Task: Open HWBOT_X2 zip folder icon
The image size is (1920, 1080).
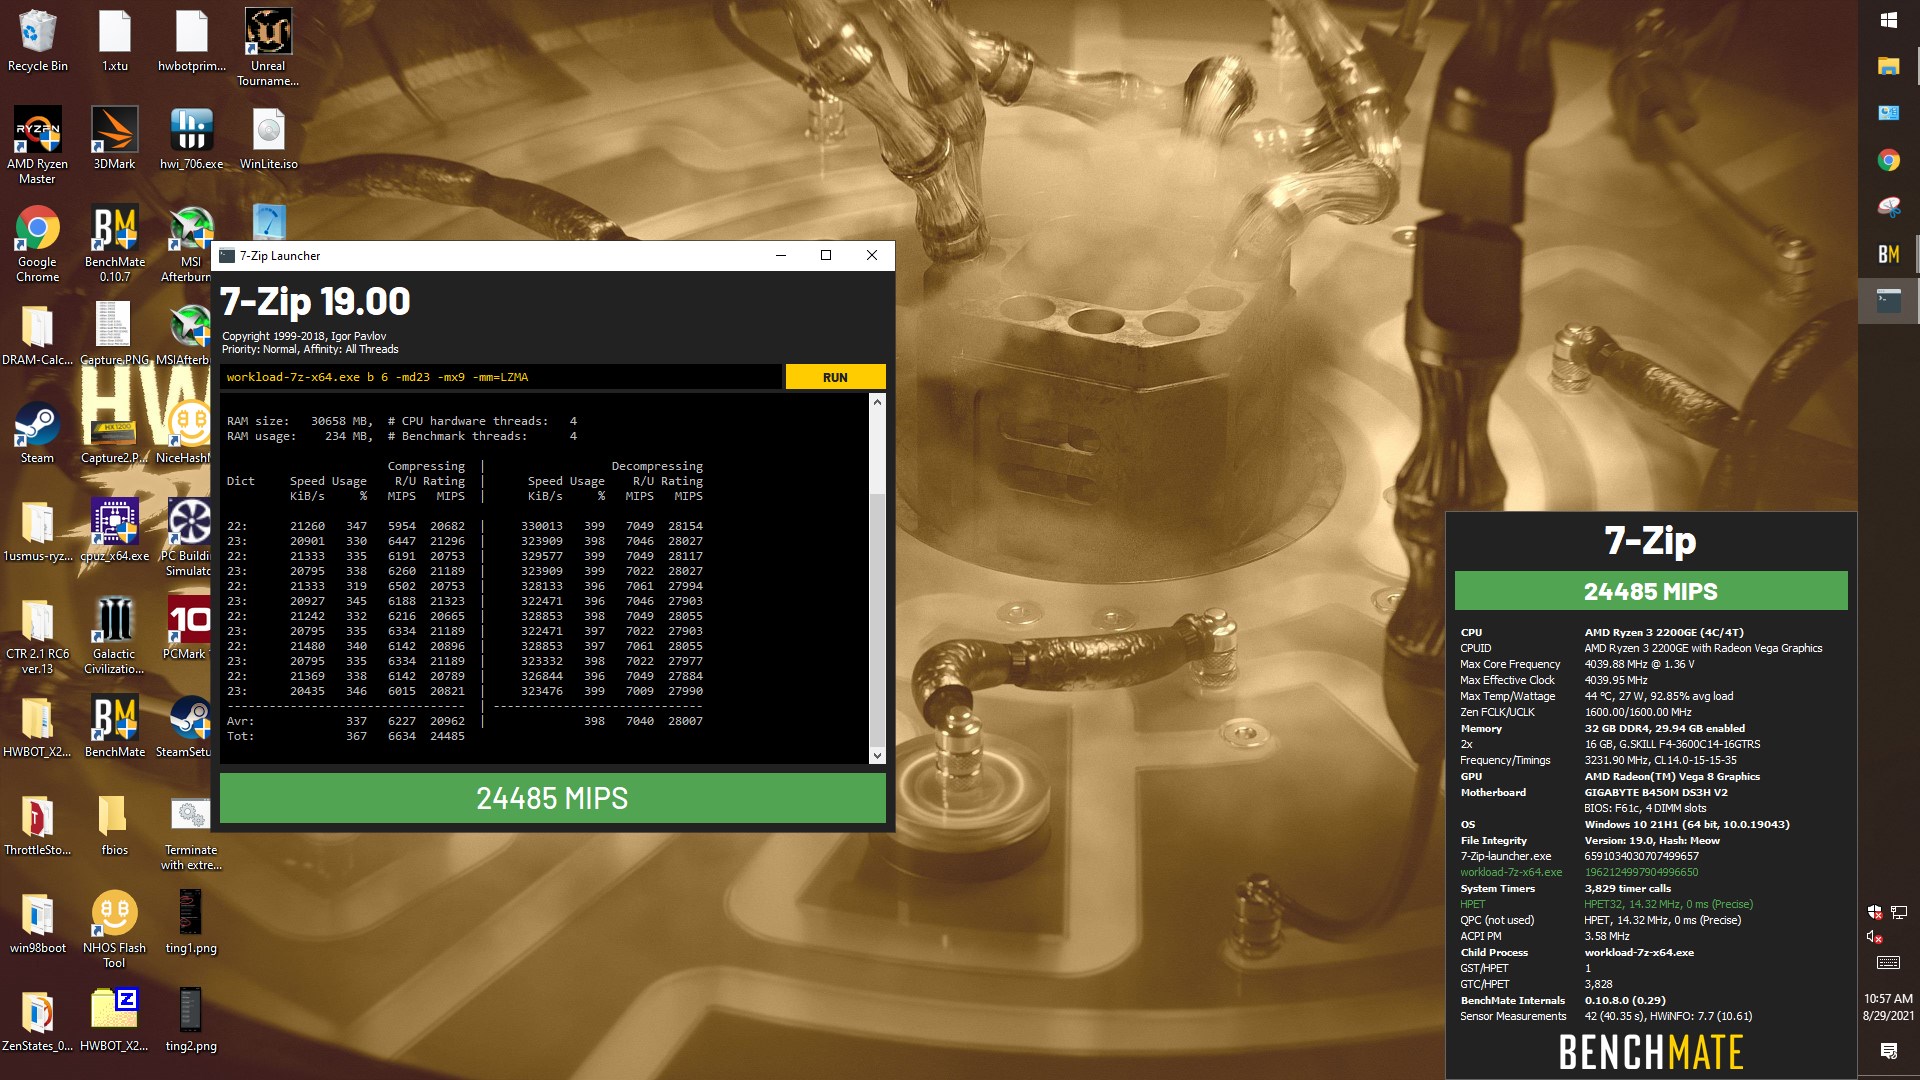Action: pos(114,1021)
